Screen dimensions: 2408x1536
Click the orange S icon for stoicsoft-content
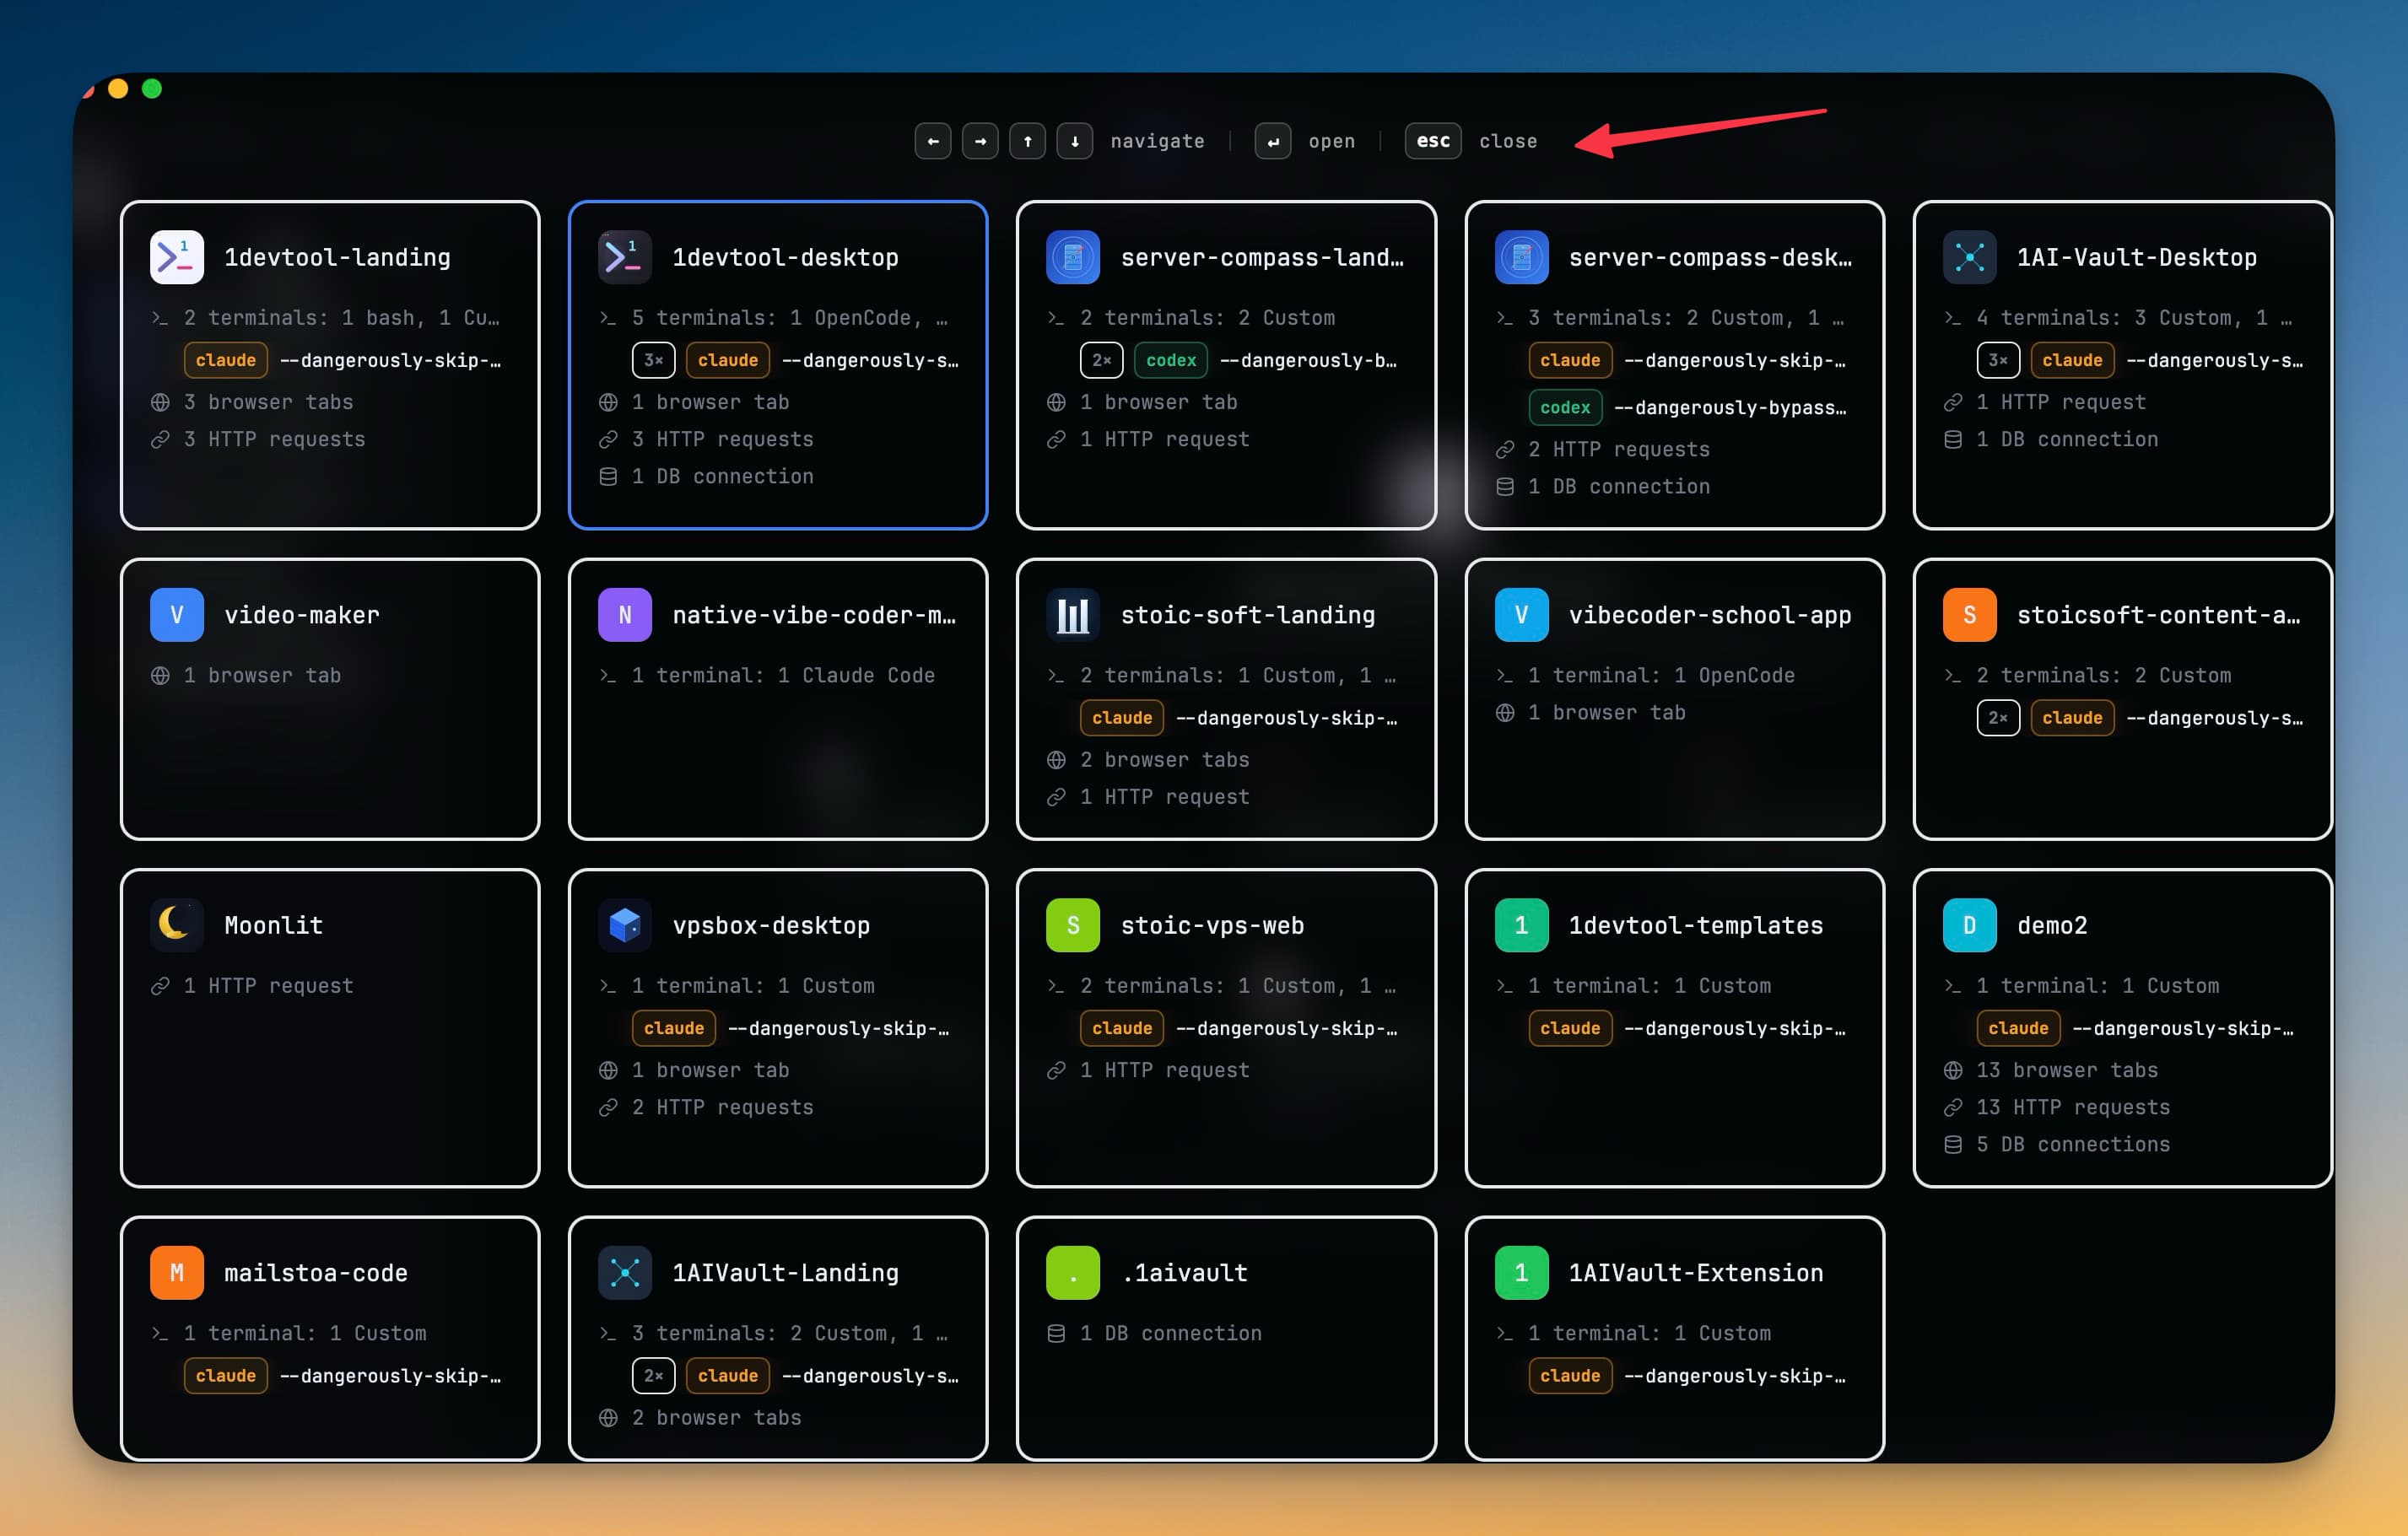[1969, 615]
